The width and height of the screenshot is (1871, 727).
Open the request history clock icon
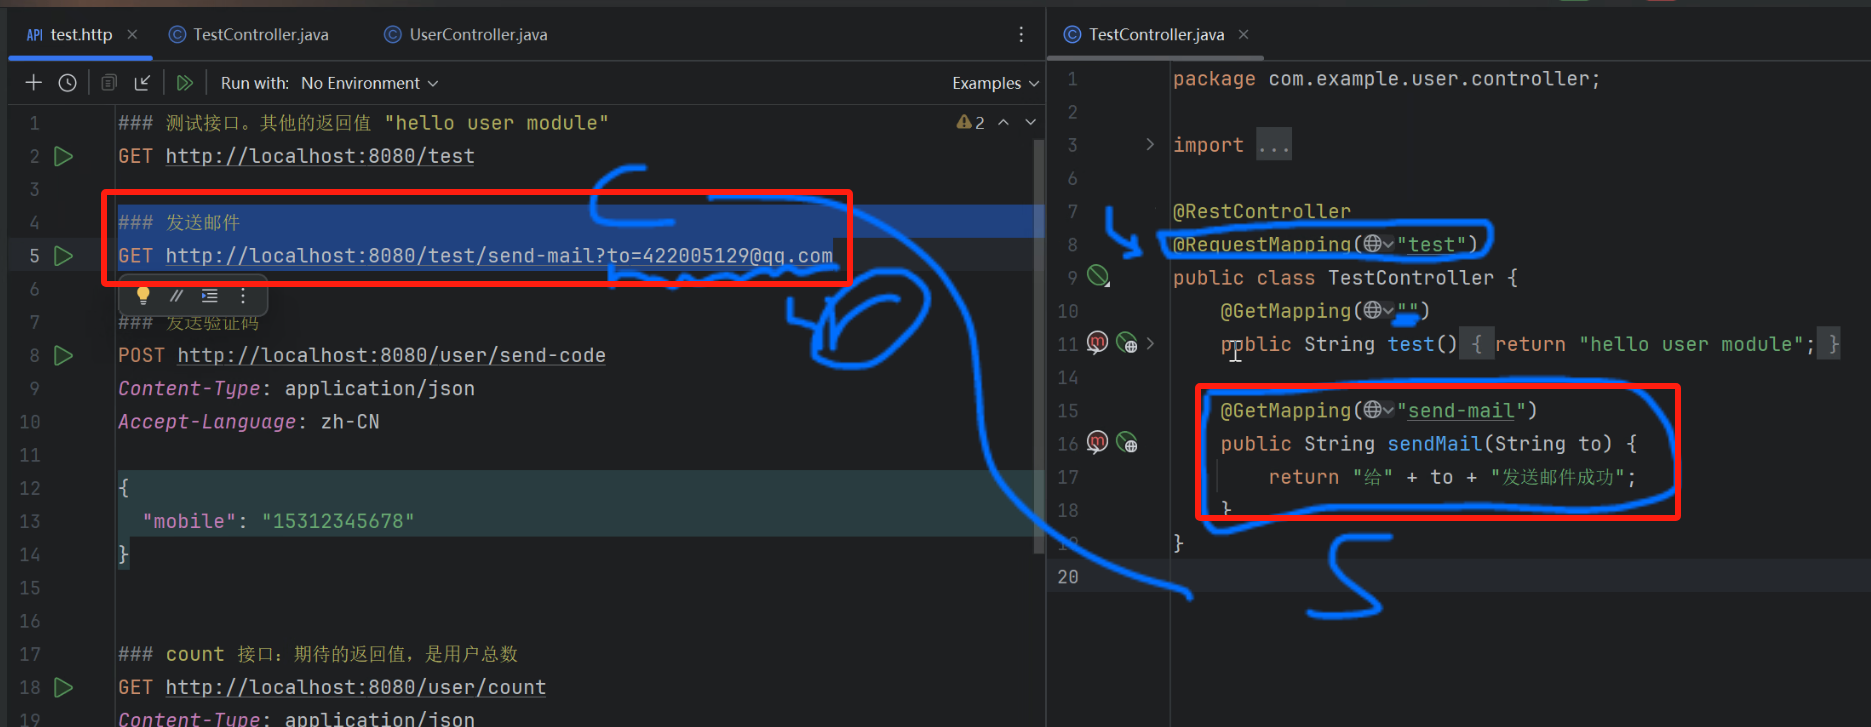[67, 83]
